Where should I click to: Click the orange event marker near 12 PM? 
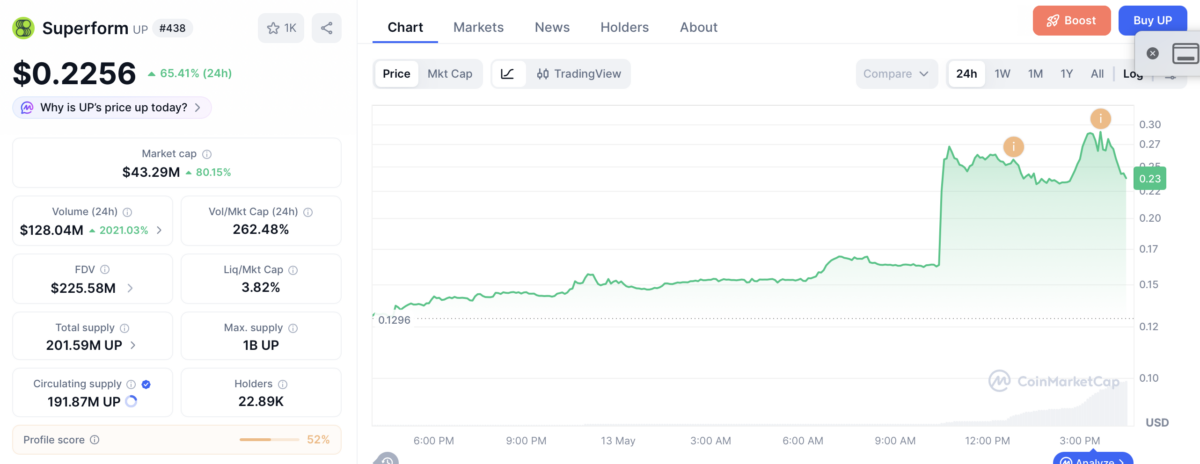(x=1014, y=147)
